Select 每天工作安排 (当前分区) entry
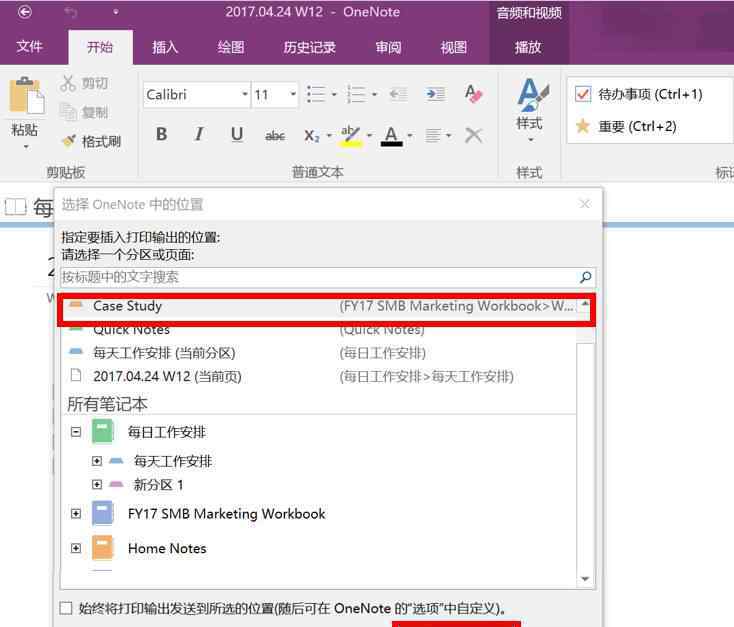 320,353
